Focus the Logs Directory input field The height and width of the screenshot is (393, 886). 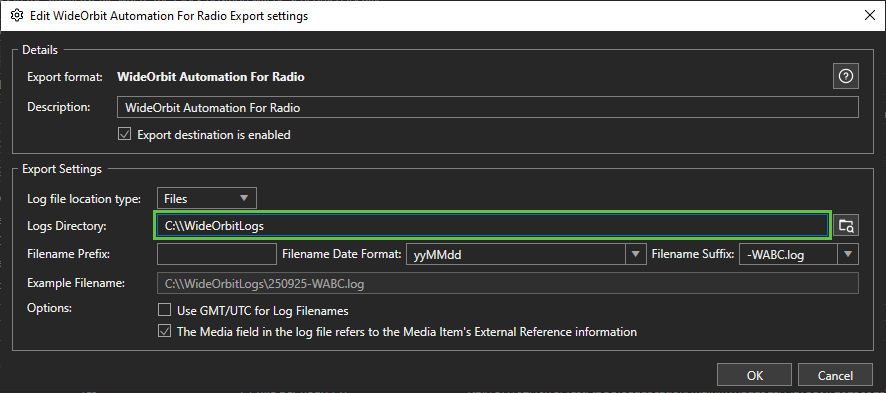(492, 225)
